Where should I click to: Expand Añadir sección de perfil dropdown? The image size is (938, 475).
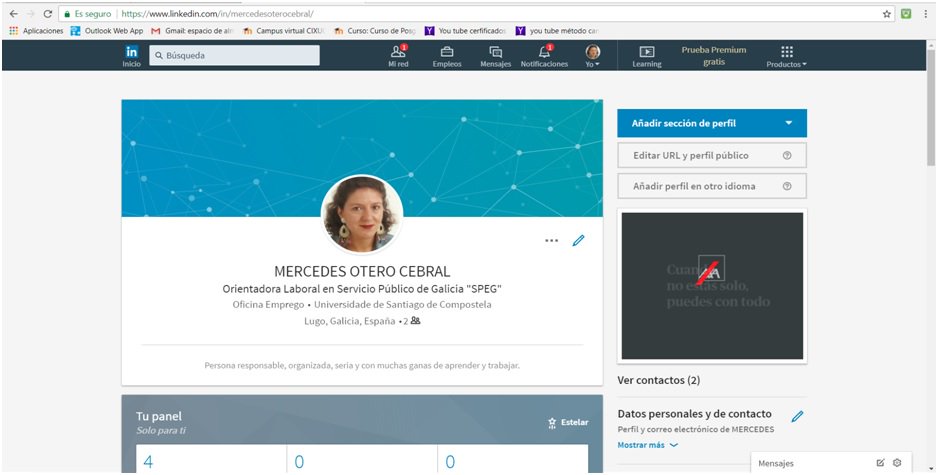pos(712,123)
